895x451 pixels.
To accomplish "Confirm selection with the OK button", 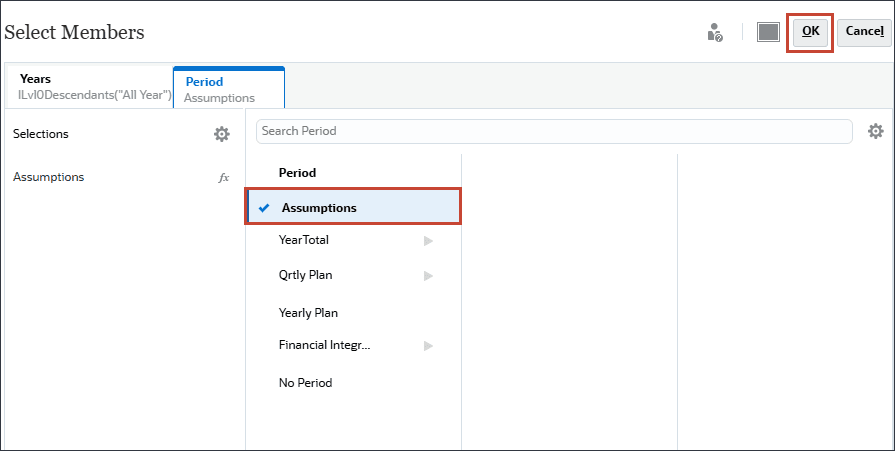I will pyautogui.click(x=810, y=31).
